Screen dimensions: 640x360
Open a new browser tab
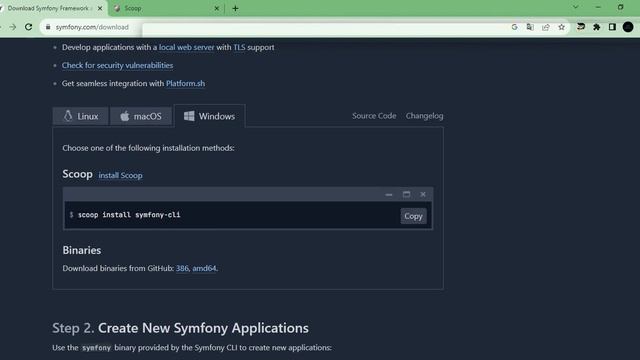click(x=235, y=8)
